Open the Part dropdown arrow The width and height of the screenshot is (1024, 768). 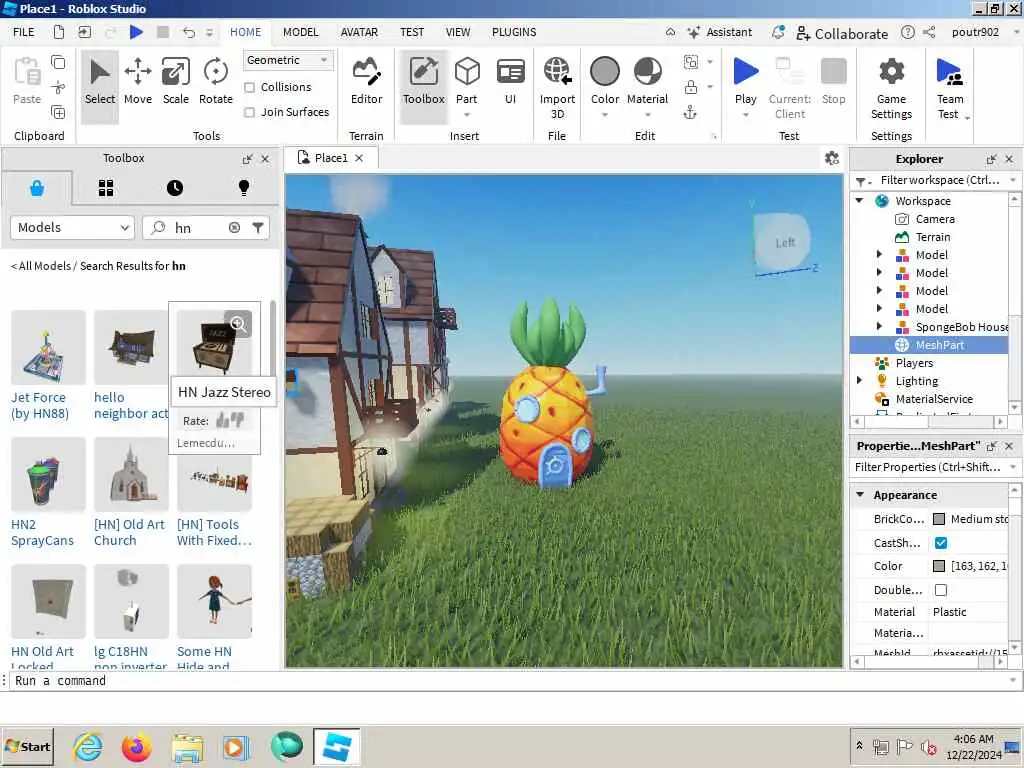(467, 115)
